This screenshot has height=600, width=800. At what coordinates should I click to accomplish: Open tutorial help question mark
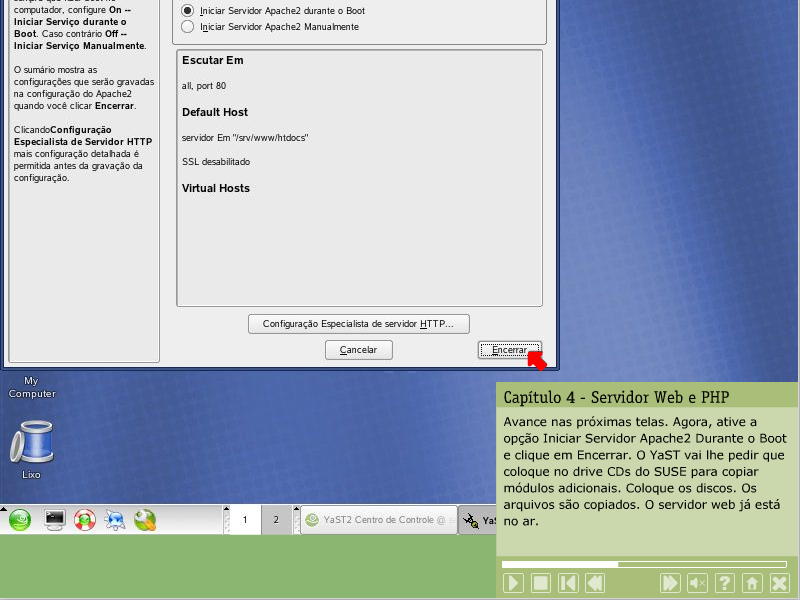(725, 582)
